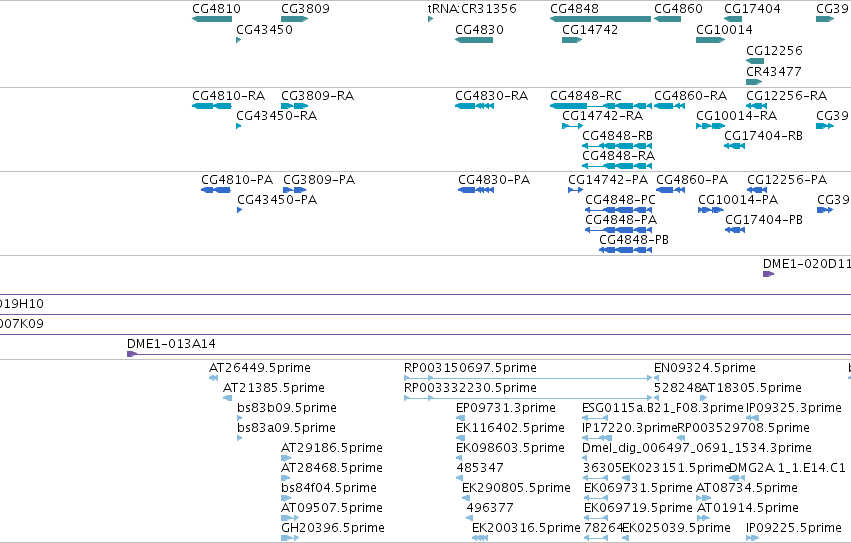Select the EK116402.5prime EST
851x543 pixels.
(x=459, y=438)
